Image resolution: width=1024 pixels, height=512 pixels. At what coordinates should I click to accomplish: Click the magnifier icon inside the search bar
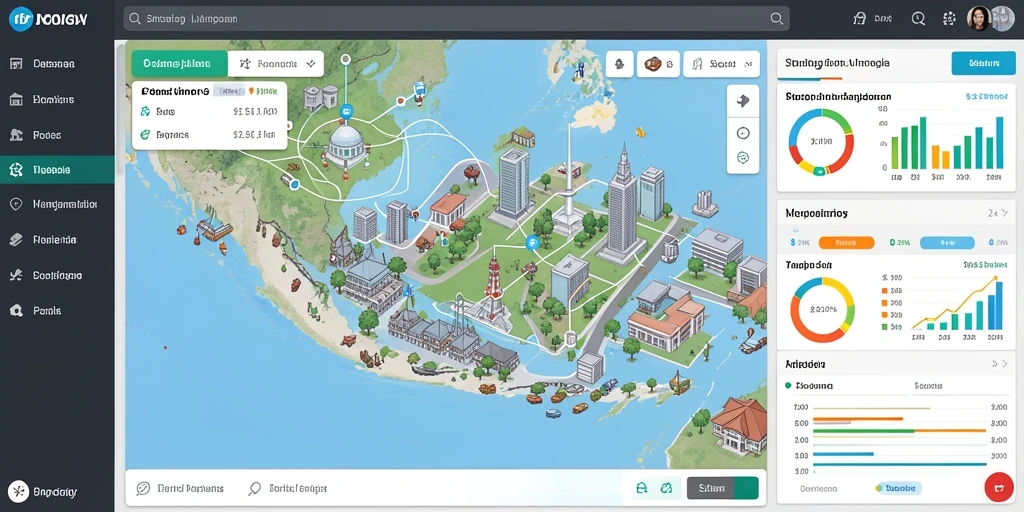pyautogui.click(x=776, y=19)
